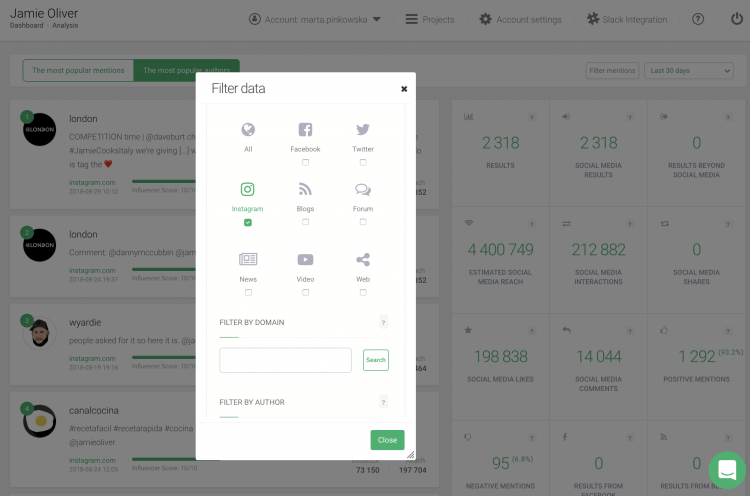Click help icon on Social Media Results tile
The width and height of the screenshot is (750, 496).
click(x=629, y=117)
